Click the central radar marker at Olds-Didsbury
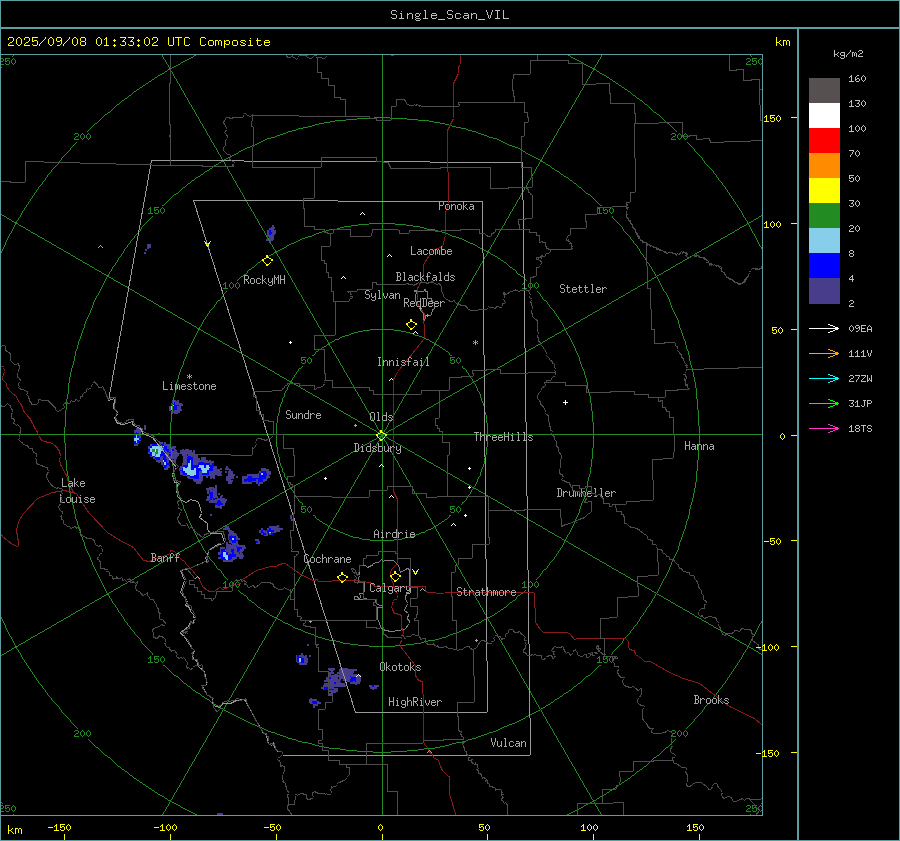Screen dimensions: 900x841 point(381,435)
